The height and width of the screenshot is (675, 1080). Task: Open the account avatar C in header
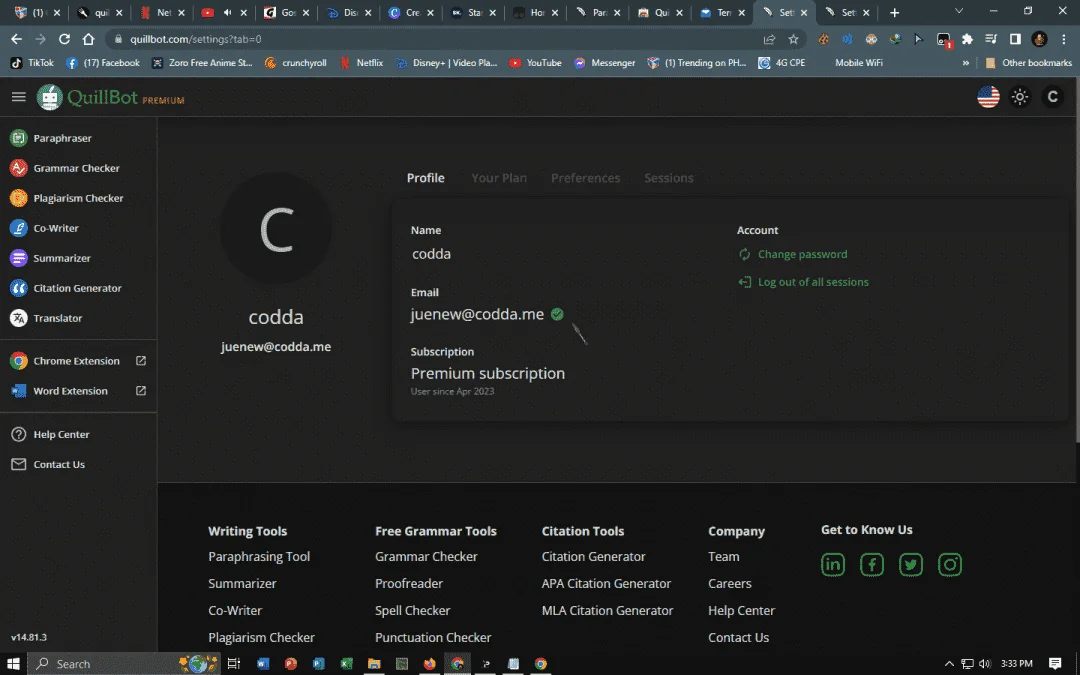pyautogui.click(x=1052, y=97)
